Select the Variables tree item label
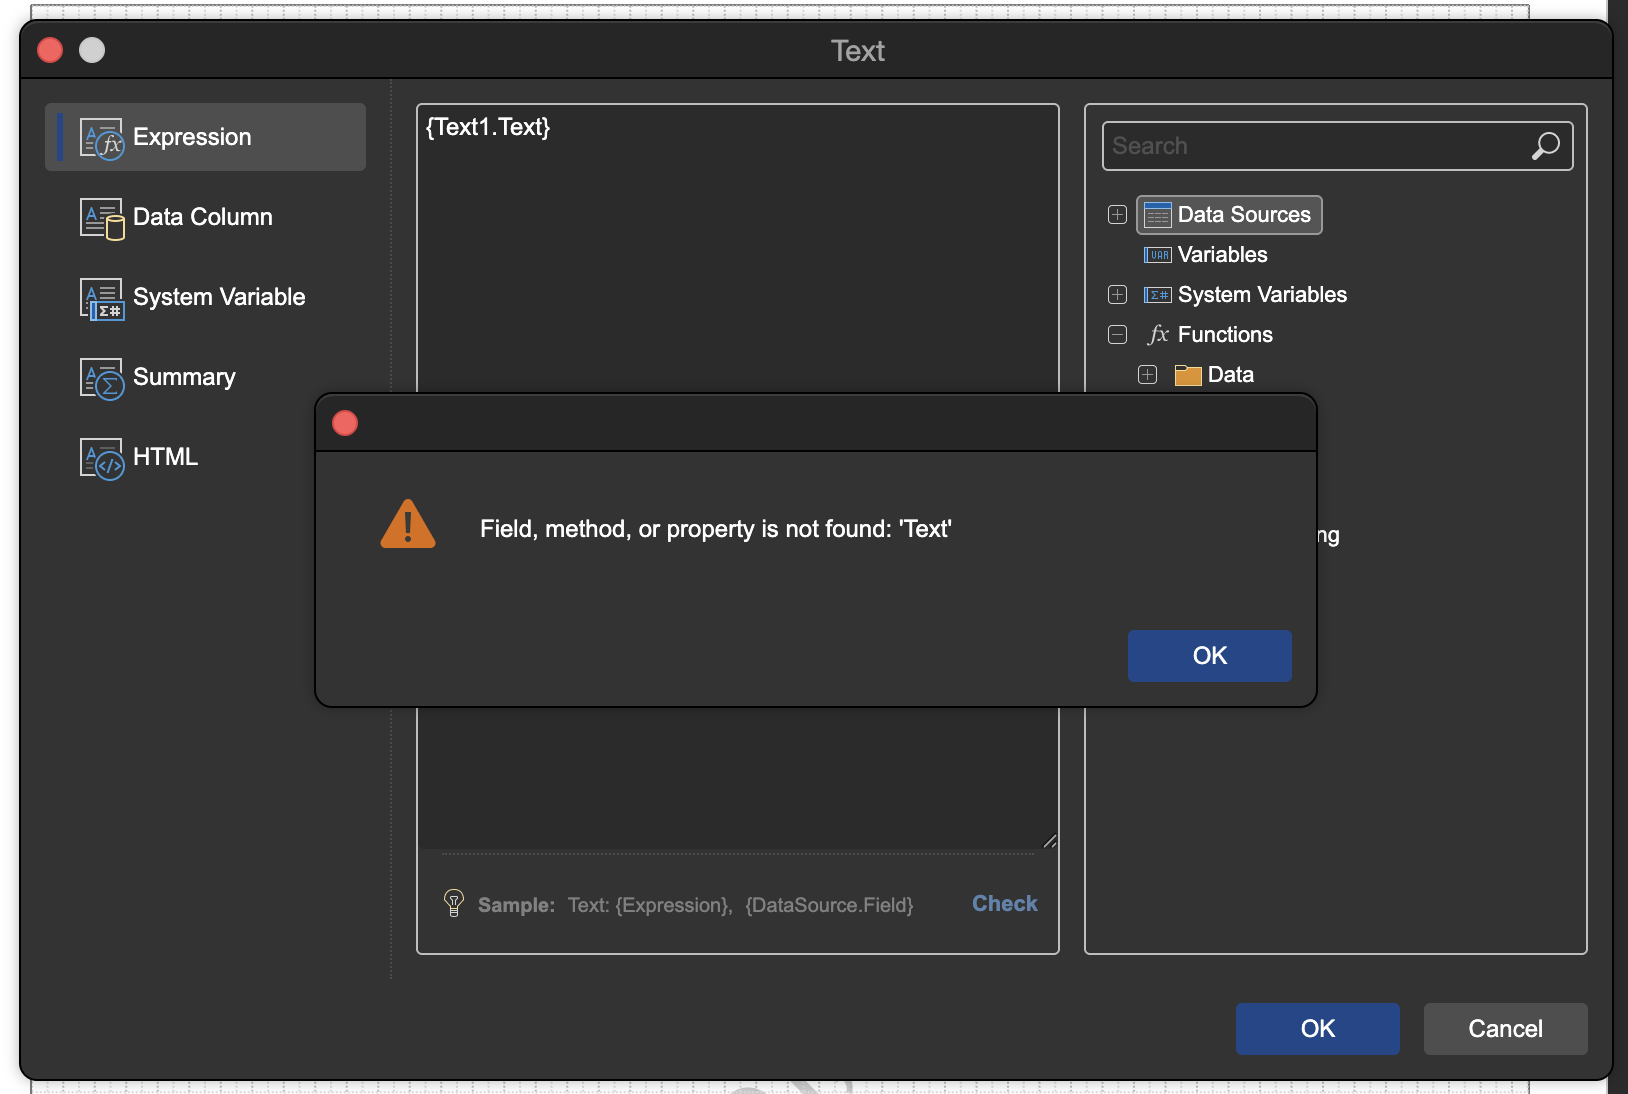 click(x=1223, y=255)
